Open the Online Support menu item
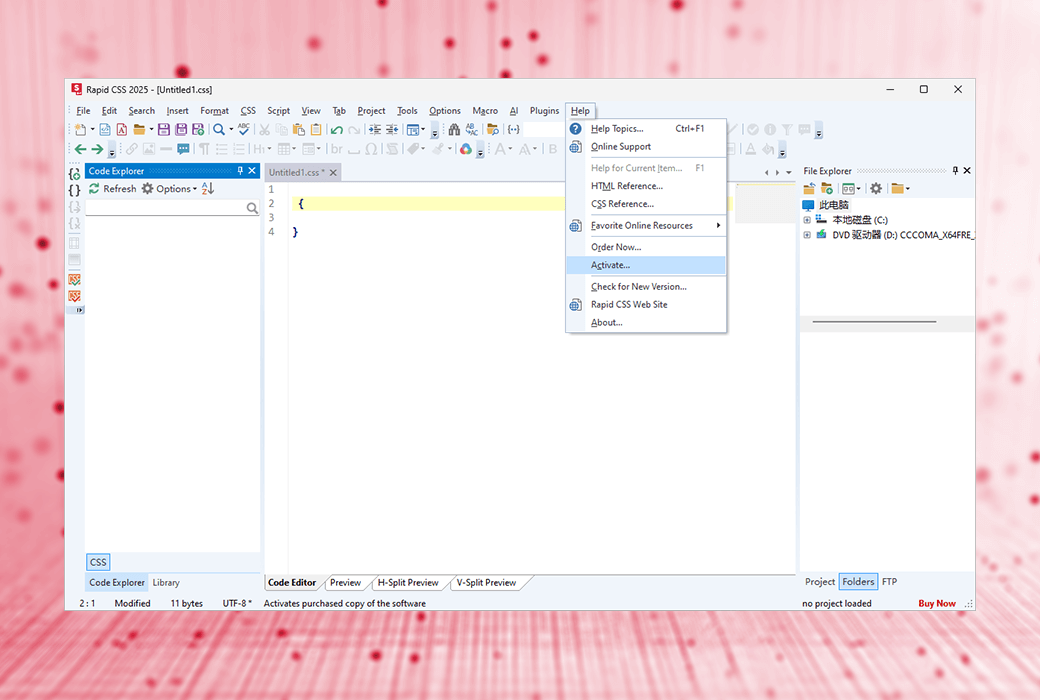The width and height of the screenshot is (1040, 700). coord(646,147)
